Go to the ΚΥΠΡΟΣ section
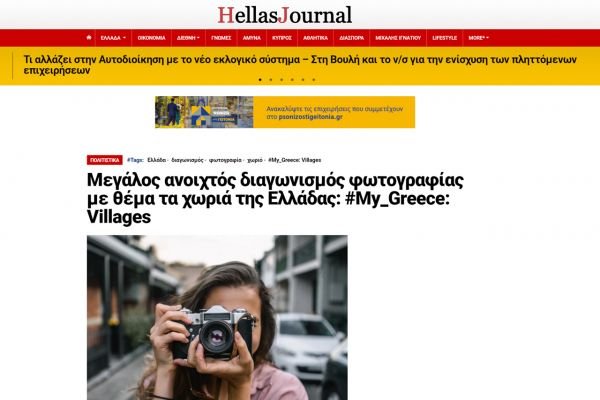 (282, 38)
